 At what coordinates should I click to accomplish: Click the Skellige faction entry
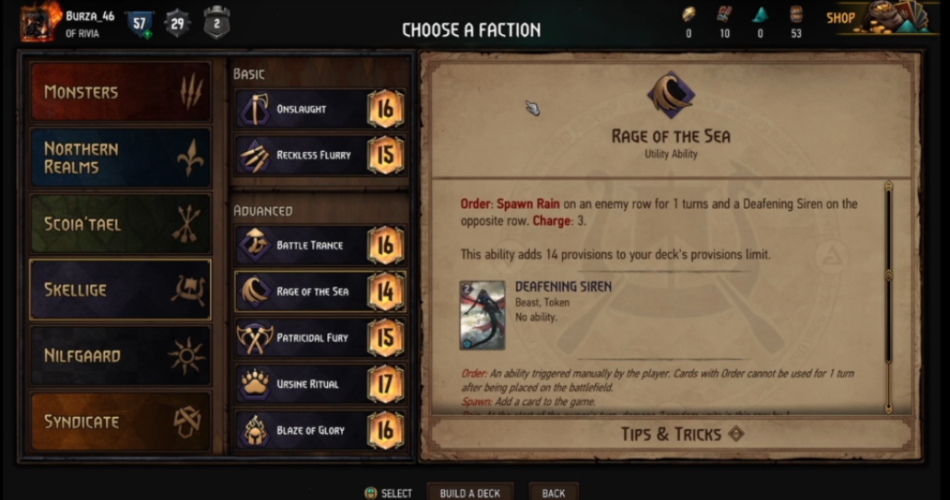pyautogui.click(x=120, y=290)
